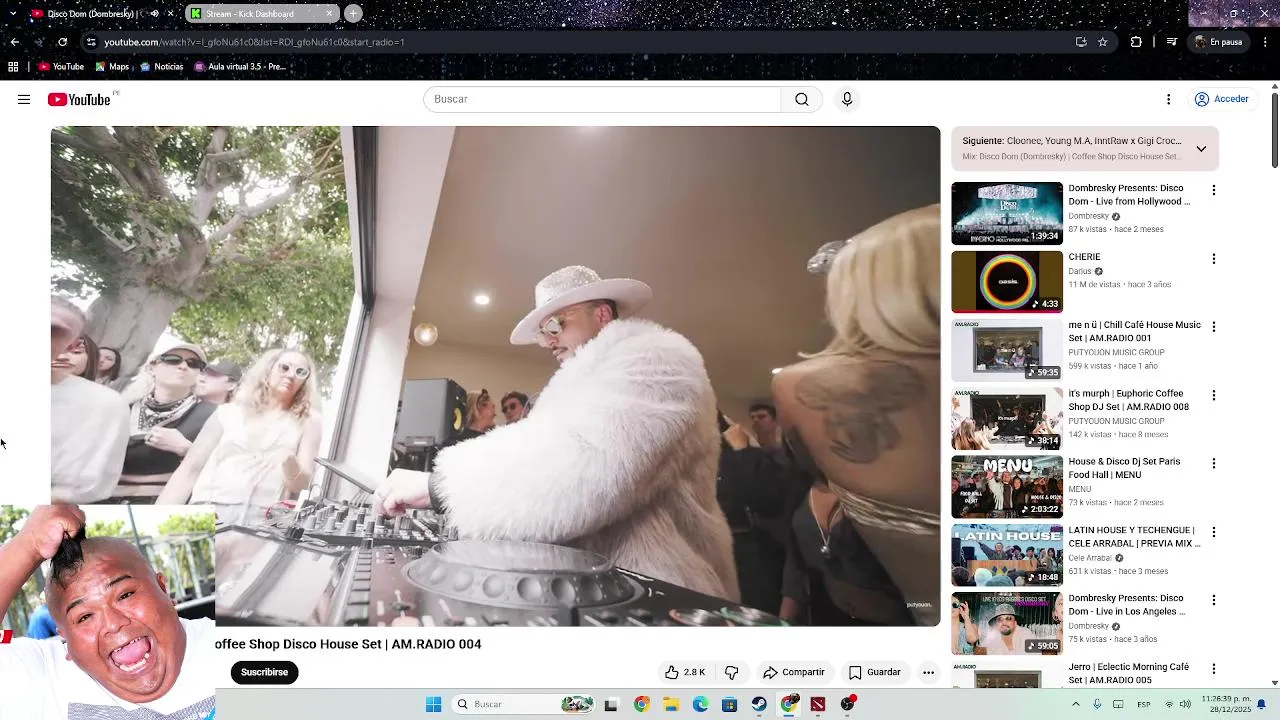Viewport: 1280px width, 720px height.
Task: Switch to Disco Dom (Dombresky) browser tab
Action: 90,14
